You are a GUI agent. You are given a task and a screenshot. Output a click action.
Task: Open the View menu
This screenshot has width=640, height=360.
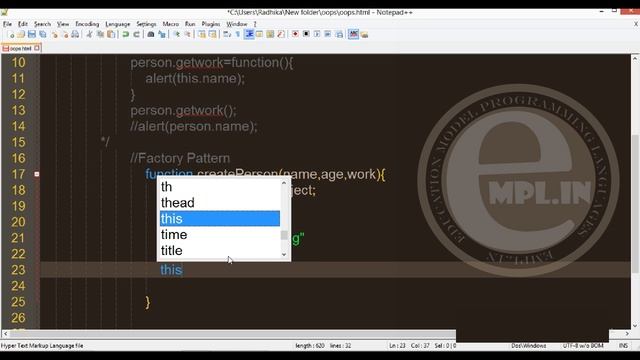click(63, 24)
